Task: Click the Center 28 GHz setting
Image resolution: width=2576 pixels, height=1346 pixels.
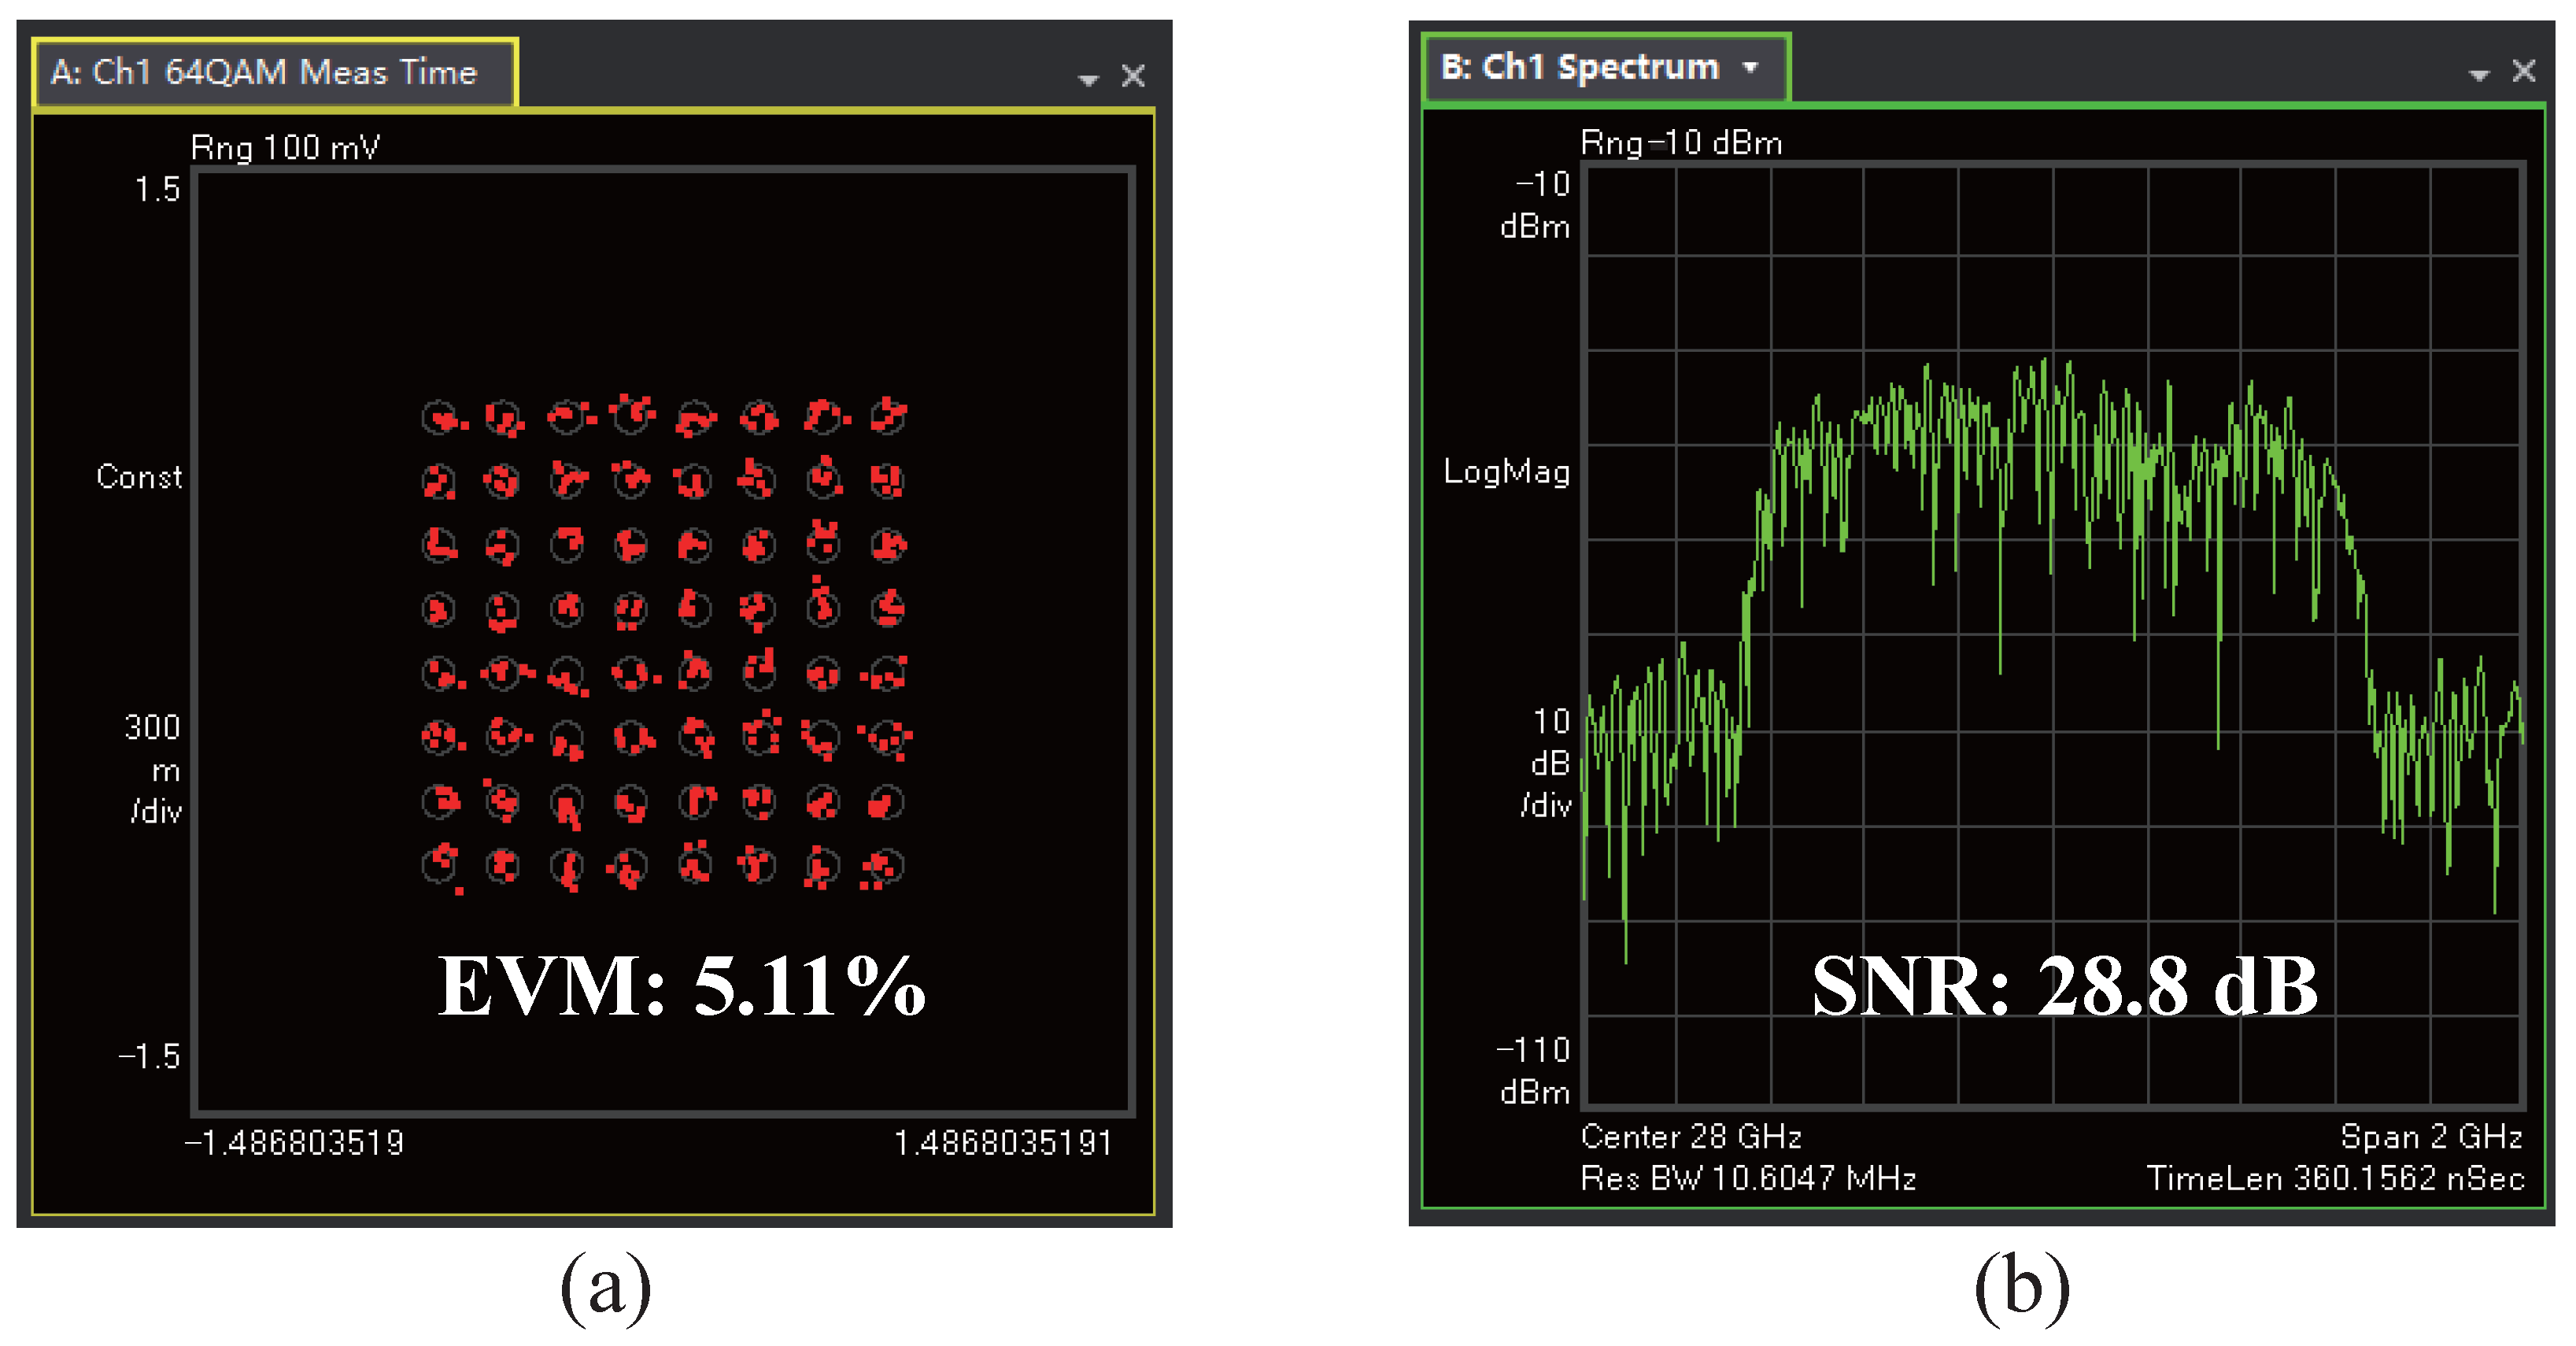Action: click(x=1691, y=1137)
